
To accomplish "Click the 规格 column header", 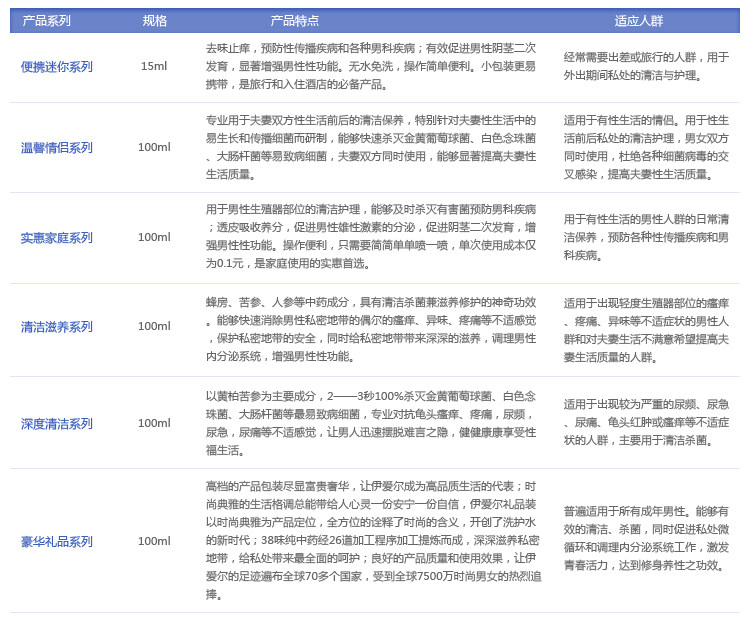I will tap(154, 20).
